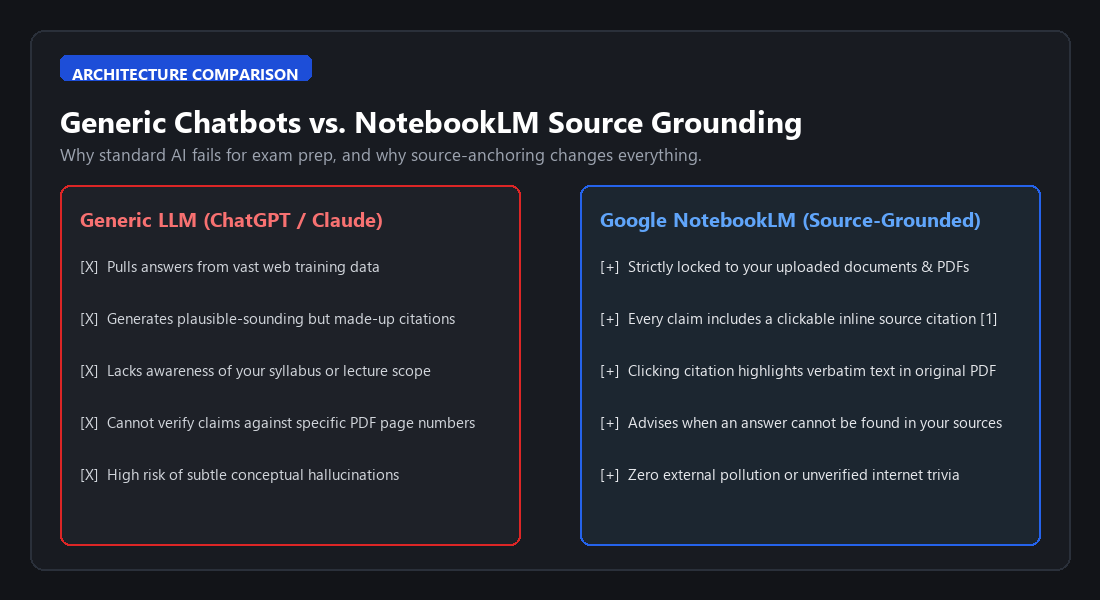Click 'Strictly locked to your uploaded documents & PDFs'
1100x600 pixels.
tap(798, 267)
